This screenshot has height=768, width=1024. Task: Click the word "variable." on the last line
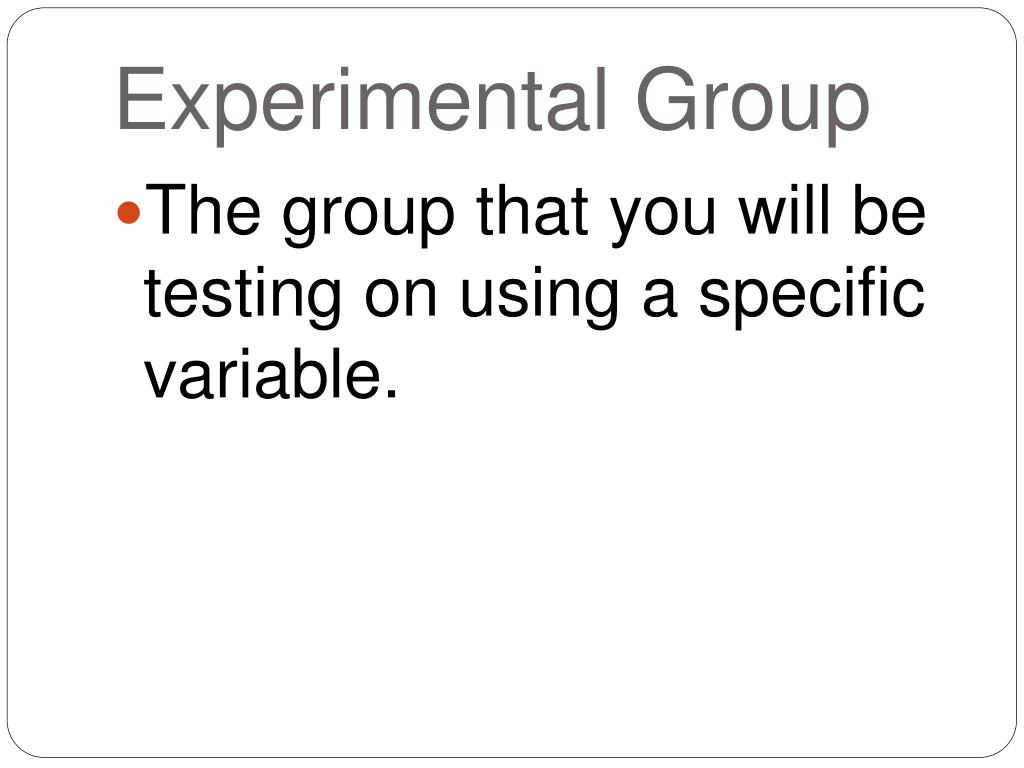point(270,374)
